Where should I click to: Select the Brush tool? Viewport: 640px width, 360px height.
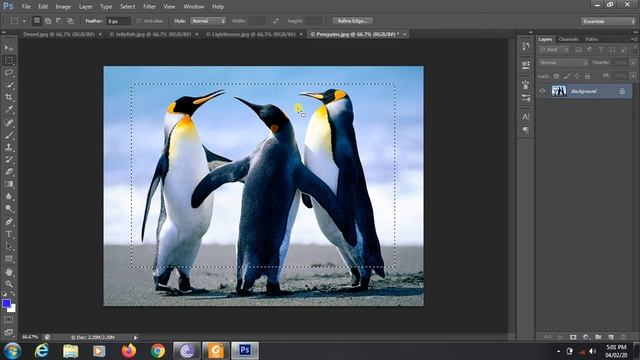tap(9, 135)
